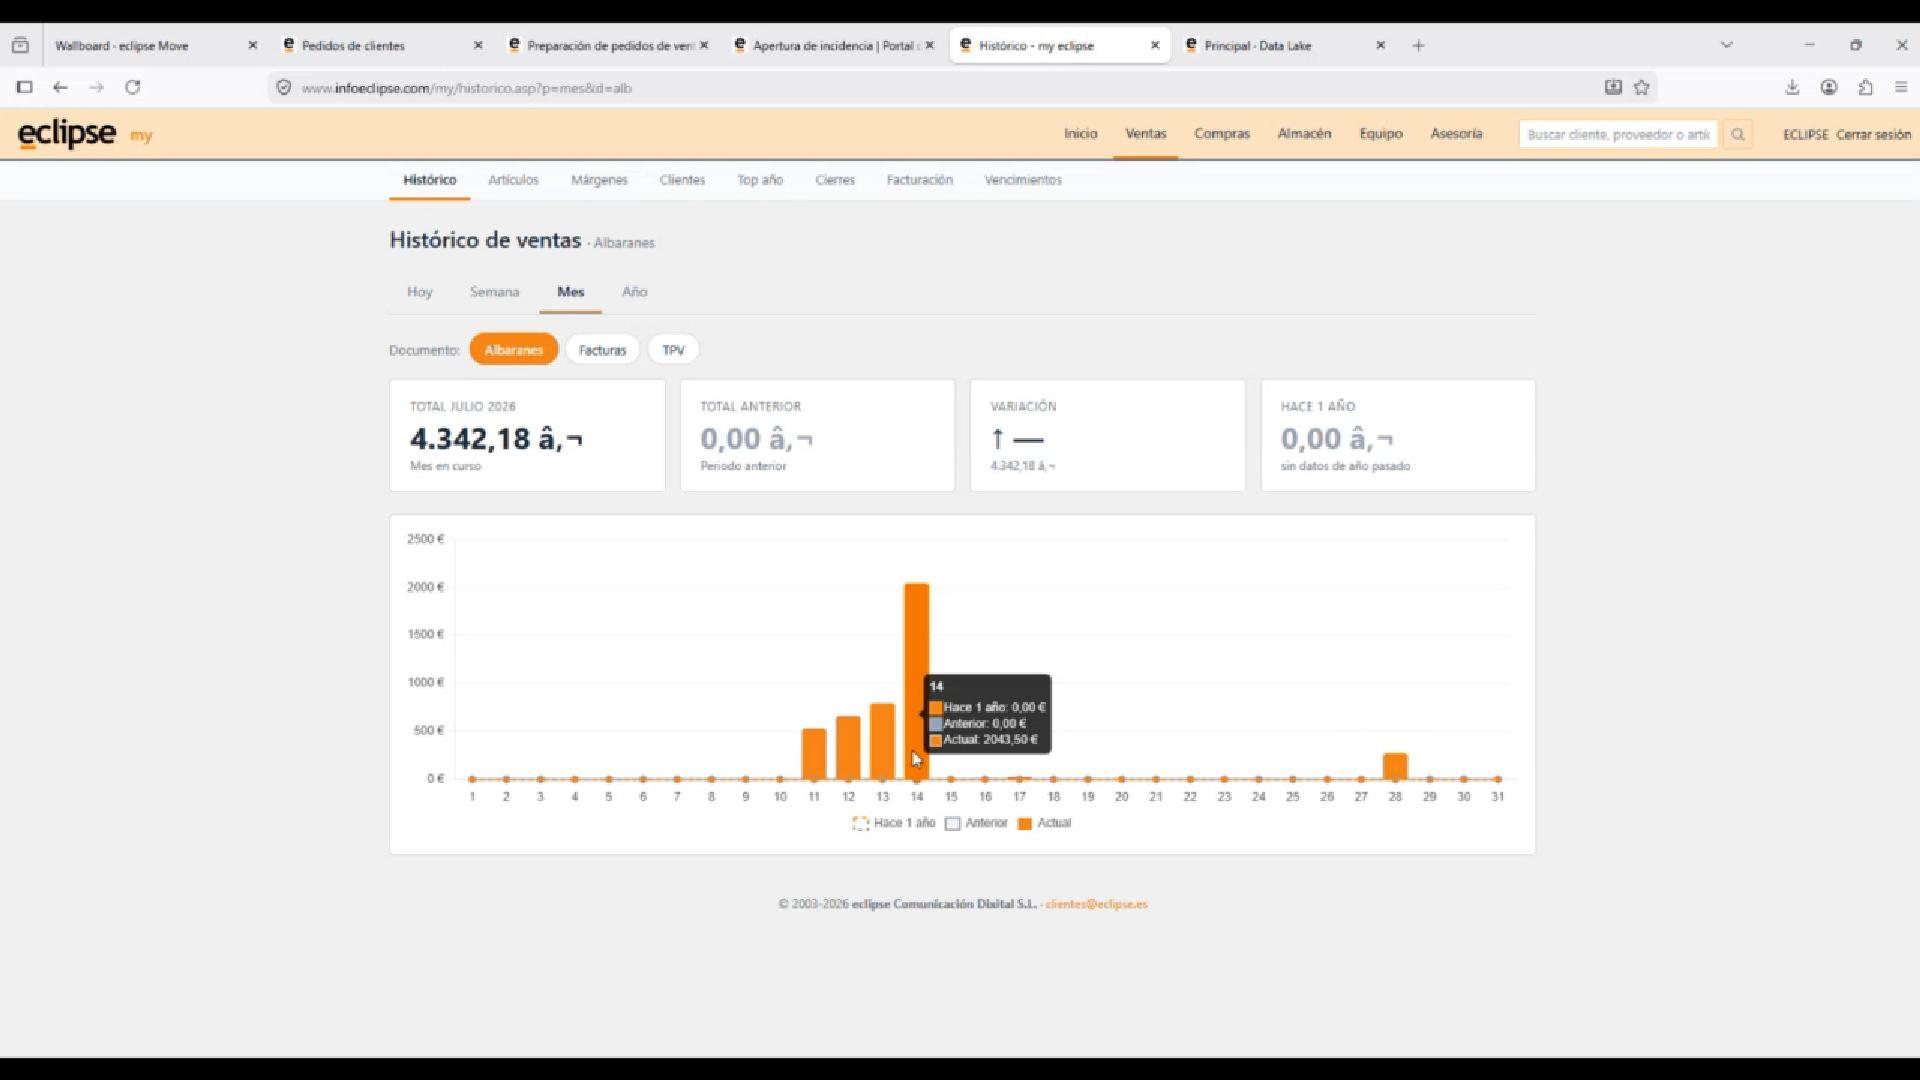Select the Facturas document filter
Image resolution: width=1920 pixels, height=1080 pixels.
pos(602,350)
